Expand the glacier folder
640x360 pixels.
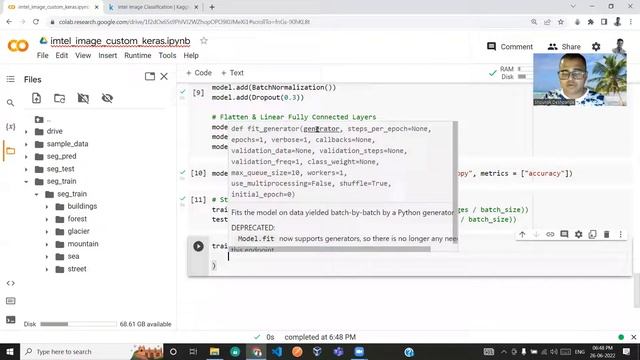pyautogui.click(x=47, y=231)
